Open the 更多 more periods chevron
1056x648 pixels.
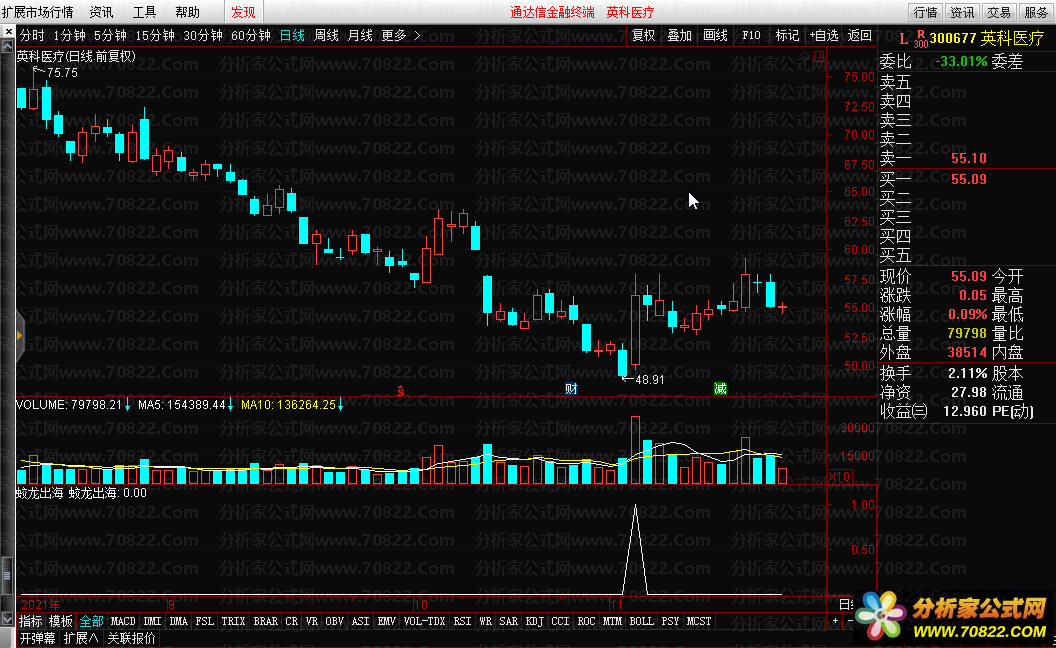(417, 36)
